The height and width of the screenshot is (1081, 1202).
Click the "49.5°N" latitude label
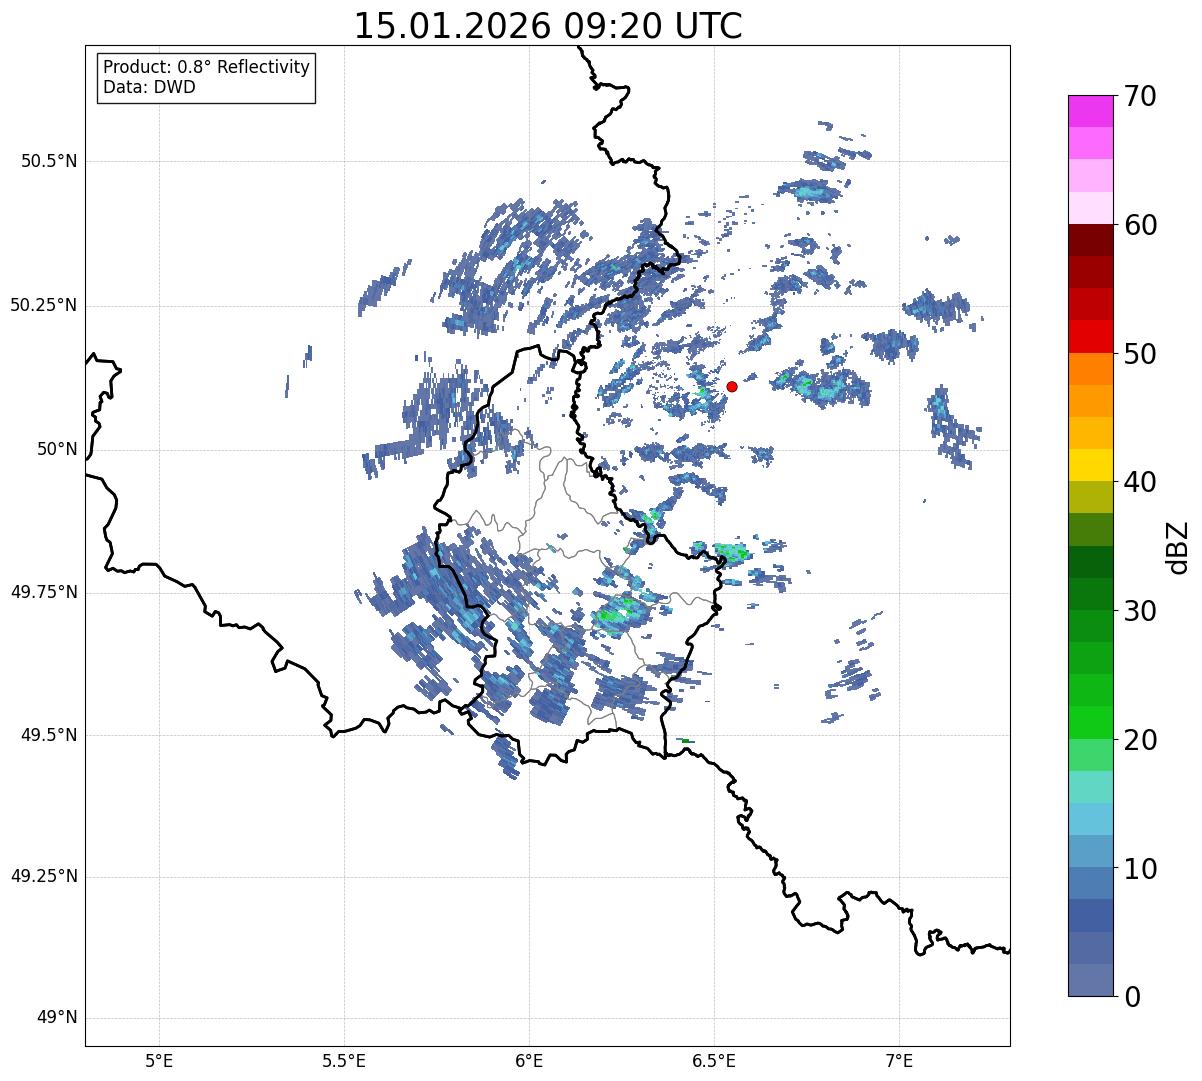click(x=49, y=735)
